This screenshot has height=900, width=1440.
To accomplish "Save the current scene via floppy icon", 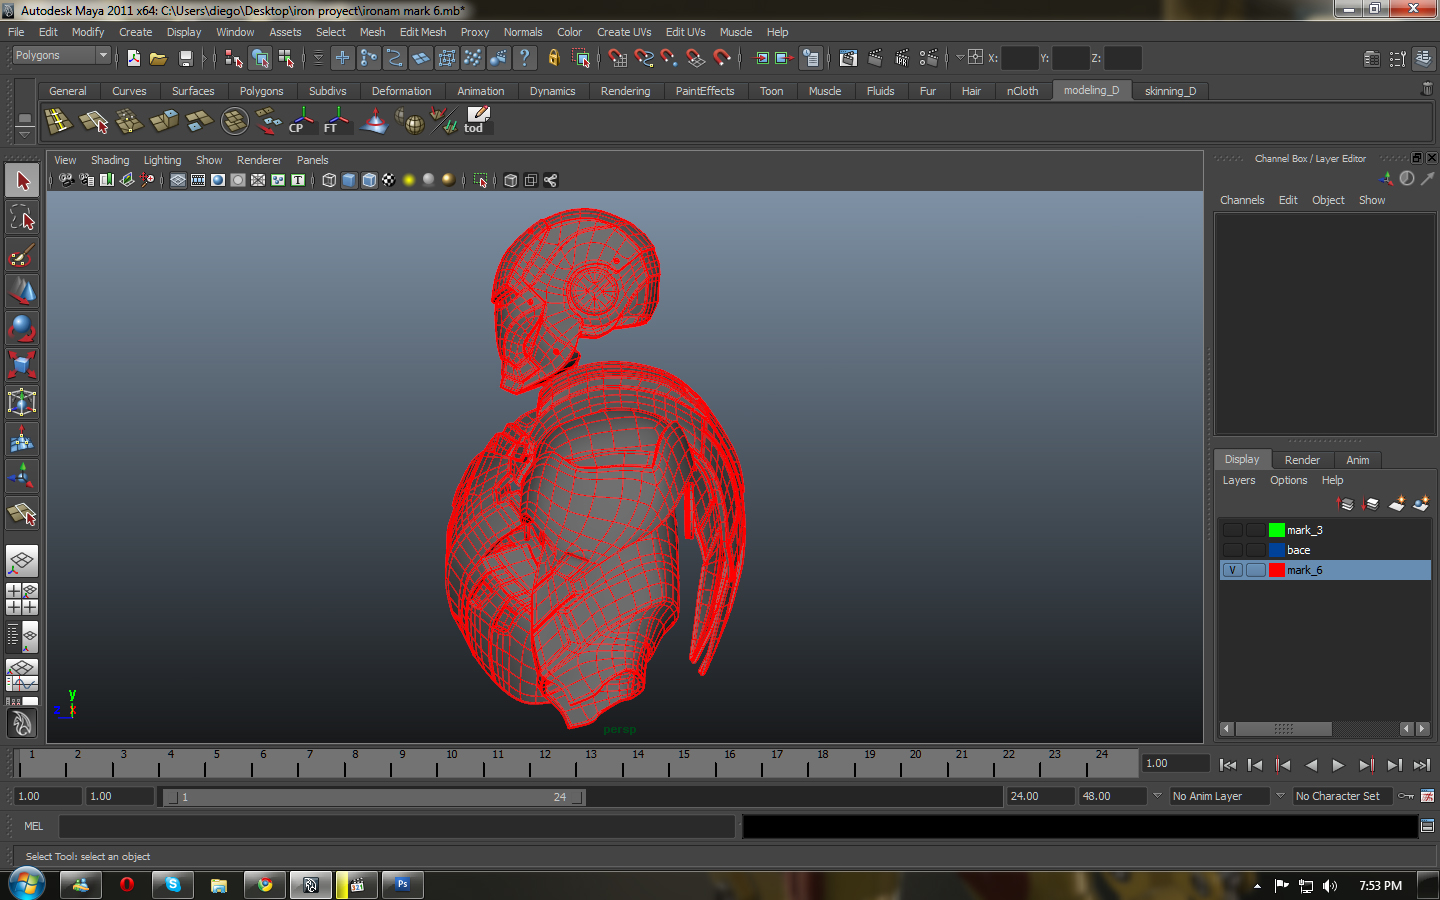I will click(185, 58).
